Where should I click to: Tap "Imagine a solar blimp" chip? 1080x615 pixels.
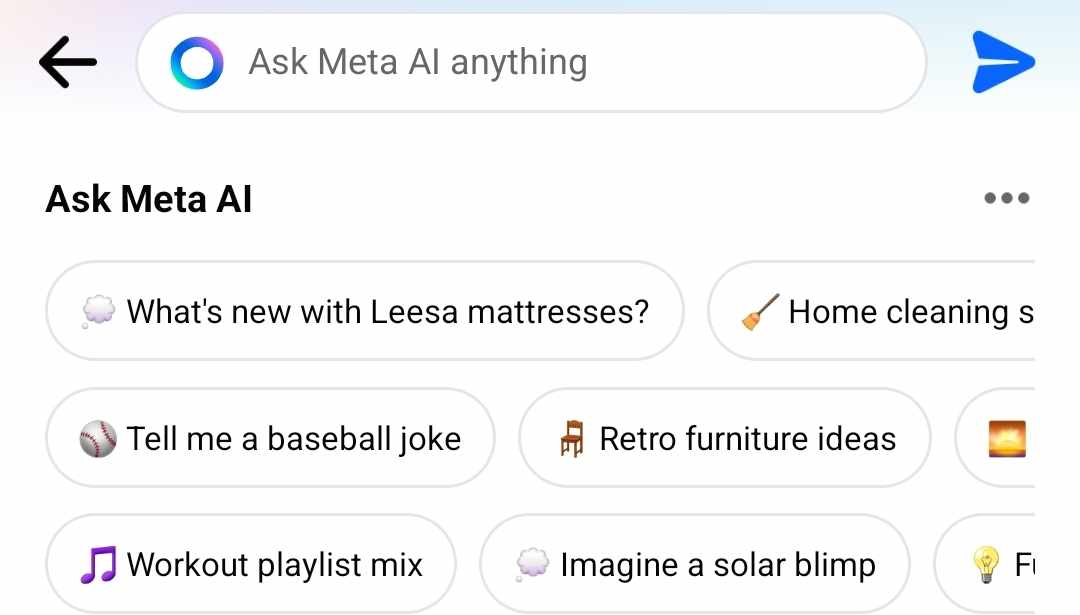pyautogui.click(x=695, y=565)
